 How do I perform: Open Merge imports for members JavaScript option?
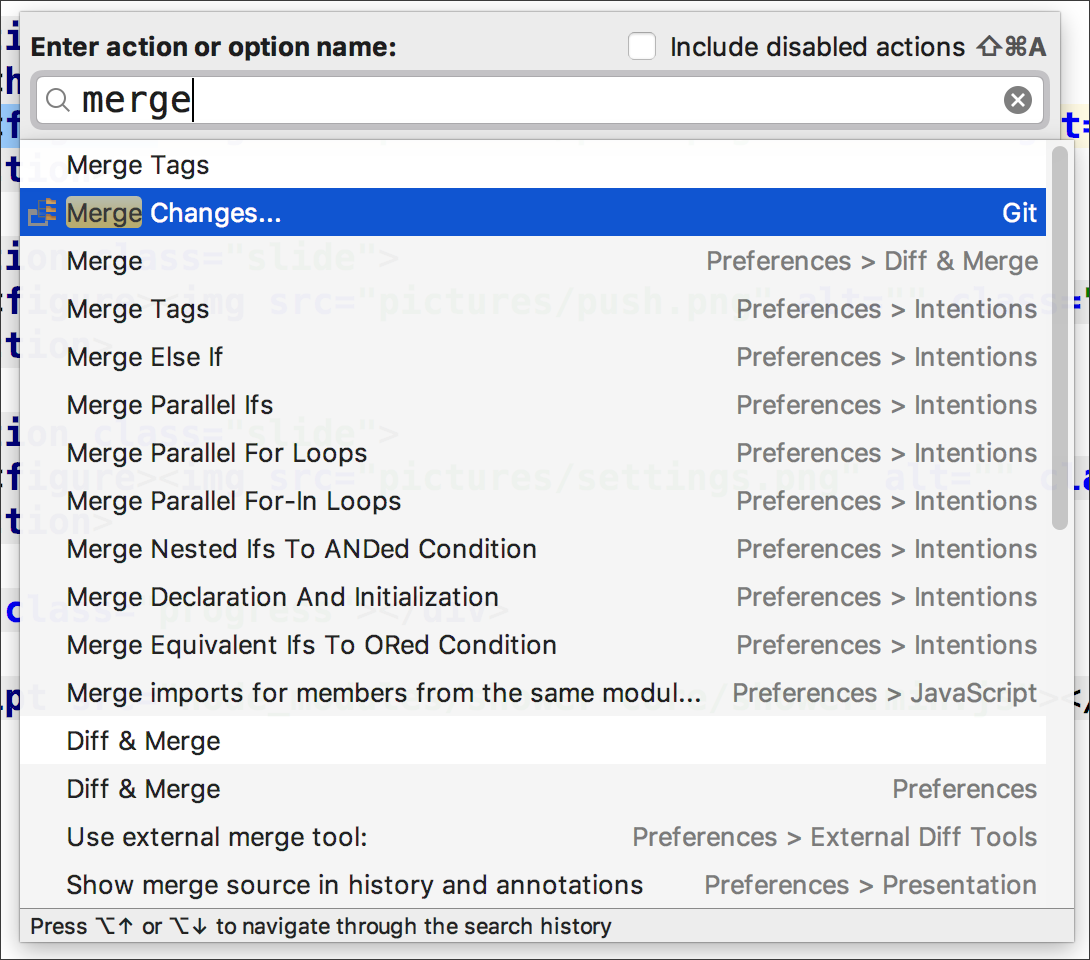point(532,692)
